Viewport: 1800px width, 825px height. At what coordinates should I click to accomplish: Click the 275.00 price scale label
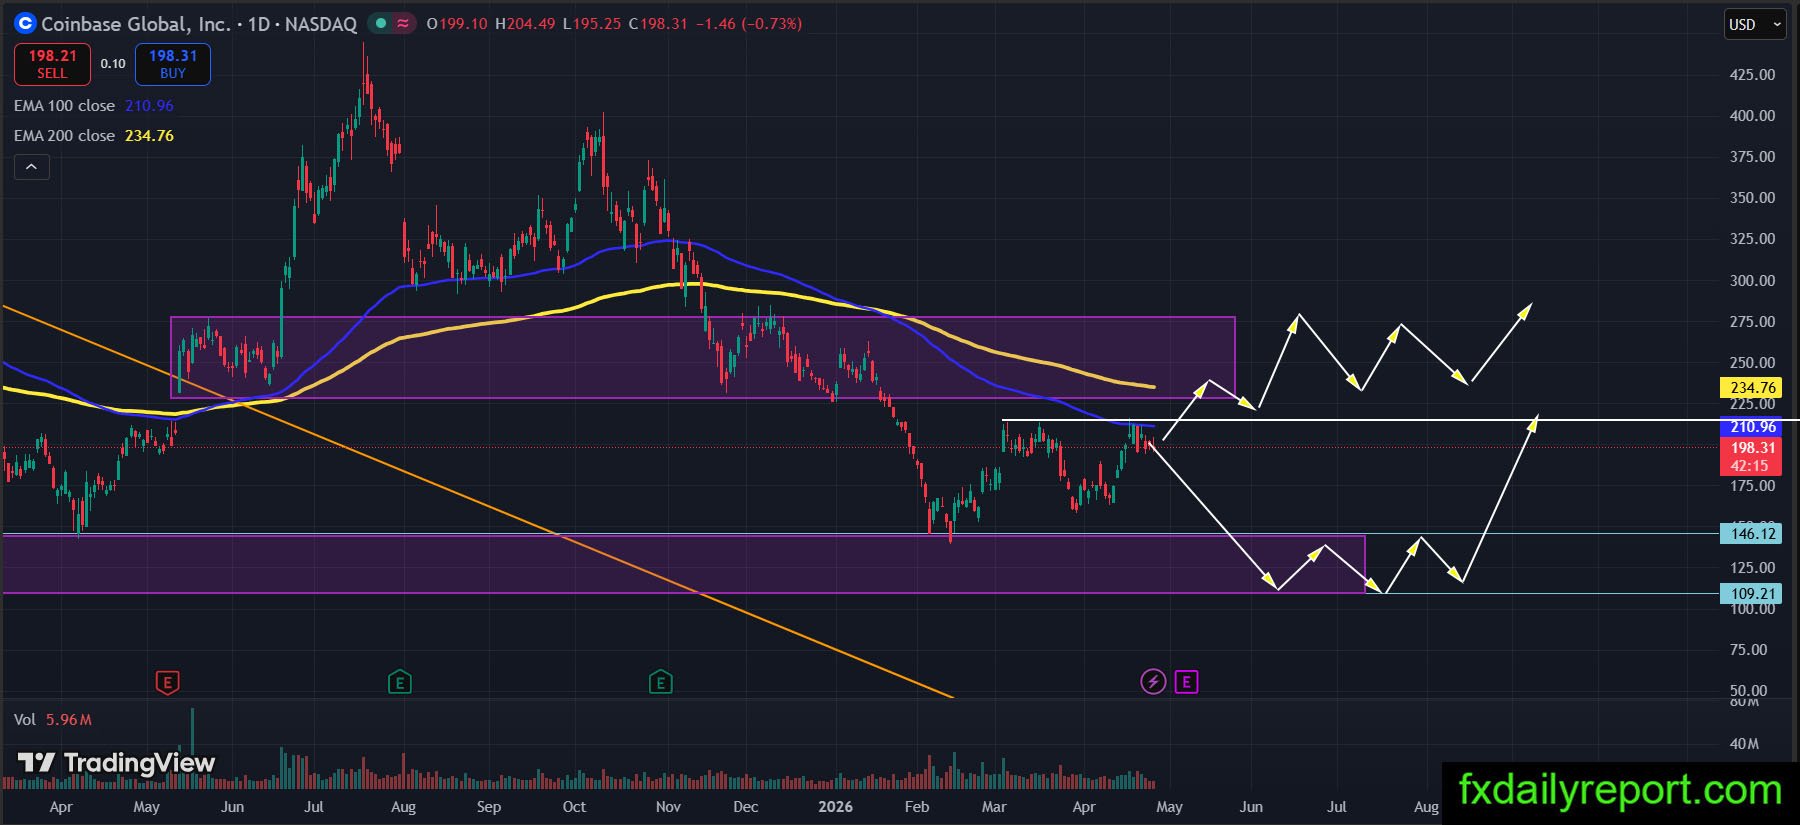pos(1752,322)
